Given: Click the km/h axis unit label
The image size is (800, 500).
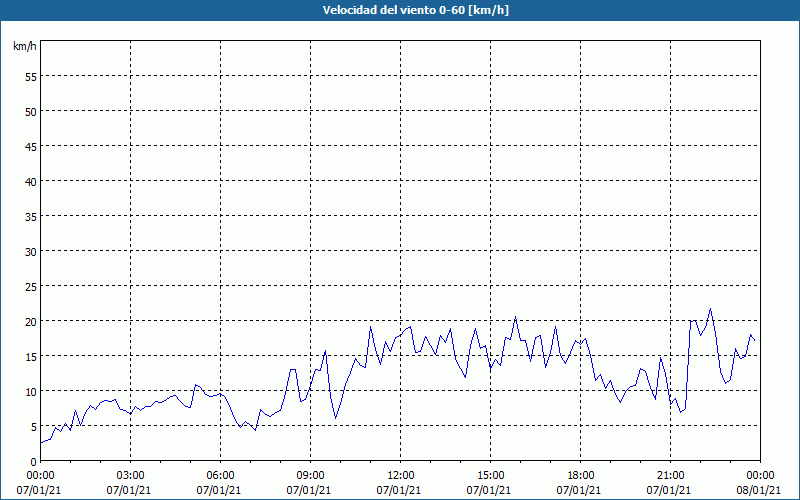Looking at the screenshot, I should click(x=24, y=46).
